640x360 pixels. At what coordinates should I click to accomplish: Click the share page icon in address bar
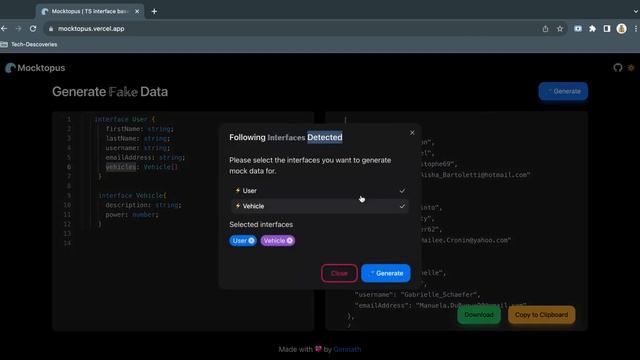[545, 29]
